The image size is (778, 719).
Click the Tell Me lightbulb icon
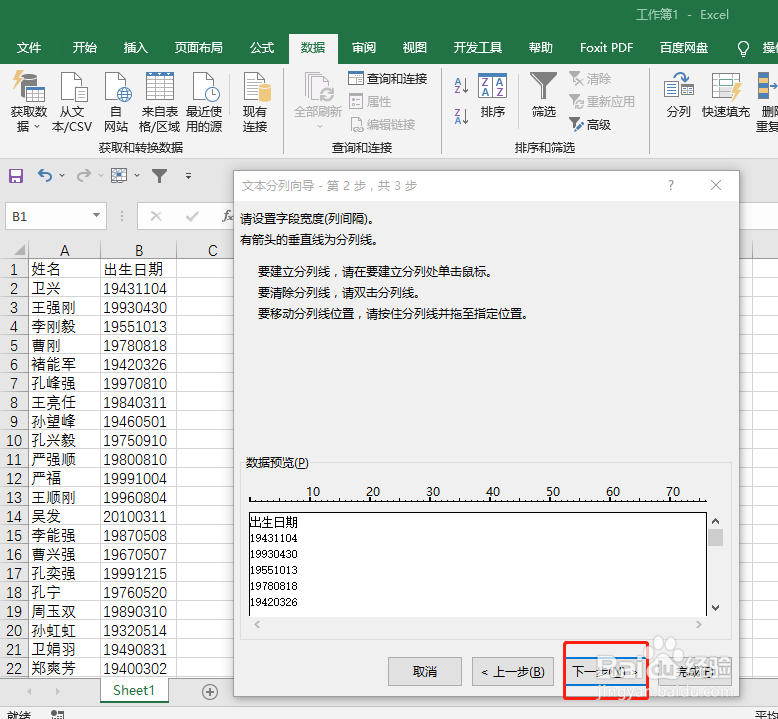743,48
